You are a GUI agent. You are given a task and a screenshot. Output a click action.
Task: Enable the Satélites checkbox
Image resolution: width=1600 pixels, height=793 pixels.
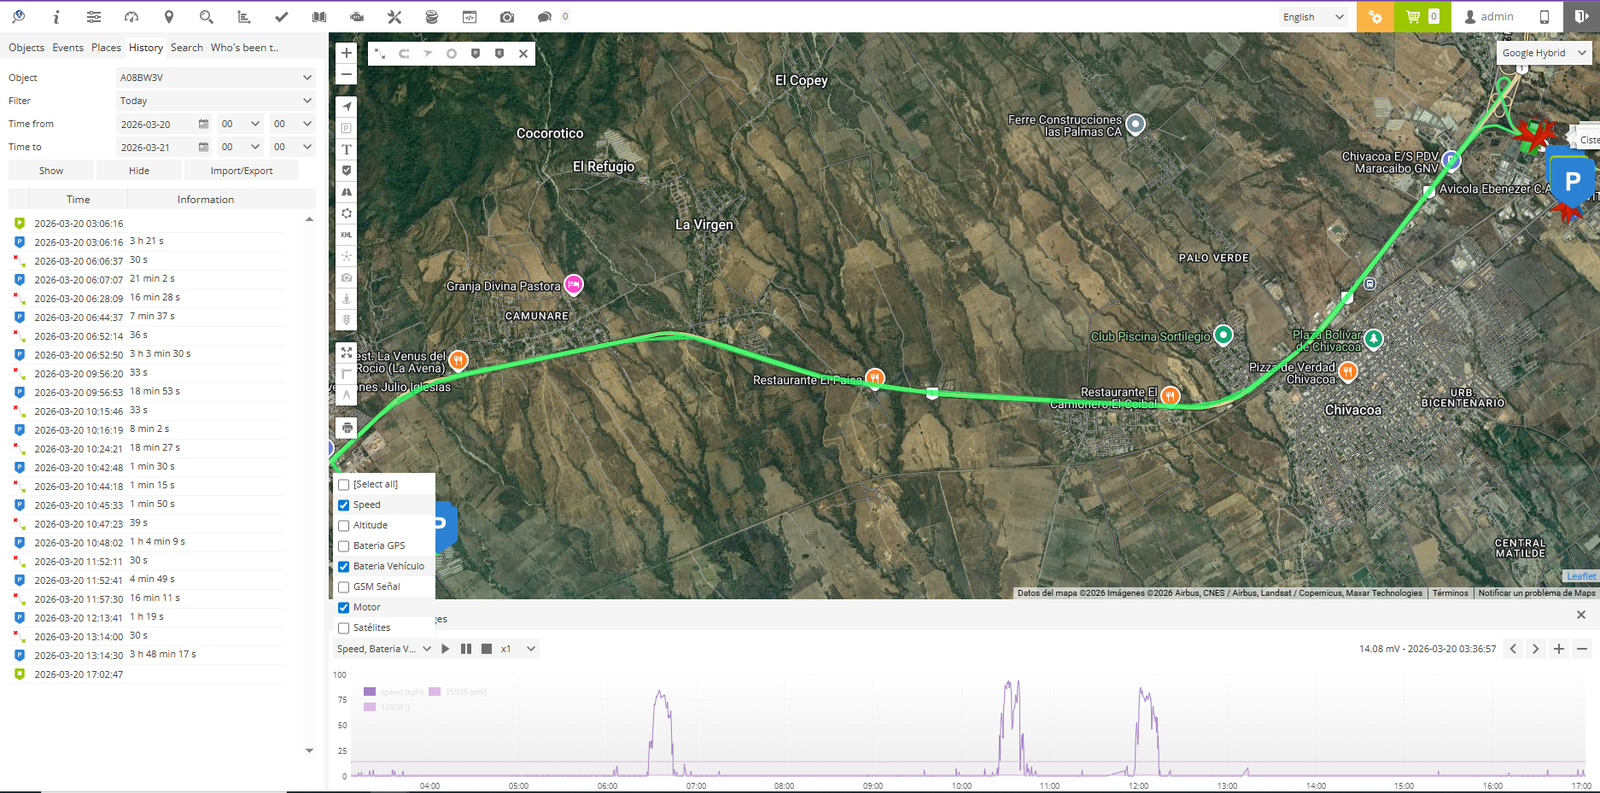tap(344, 628)
